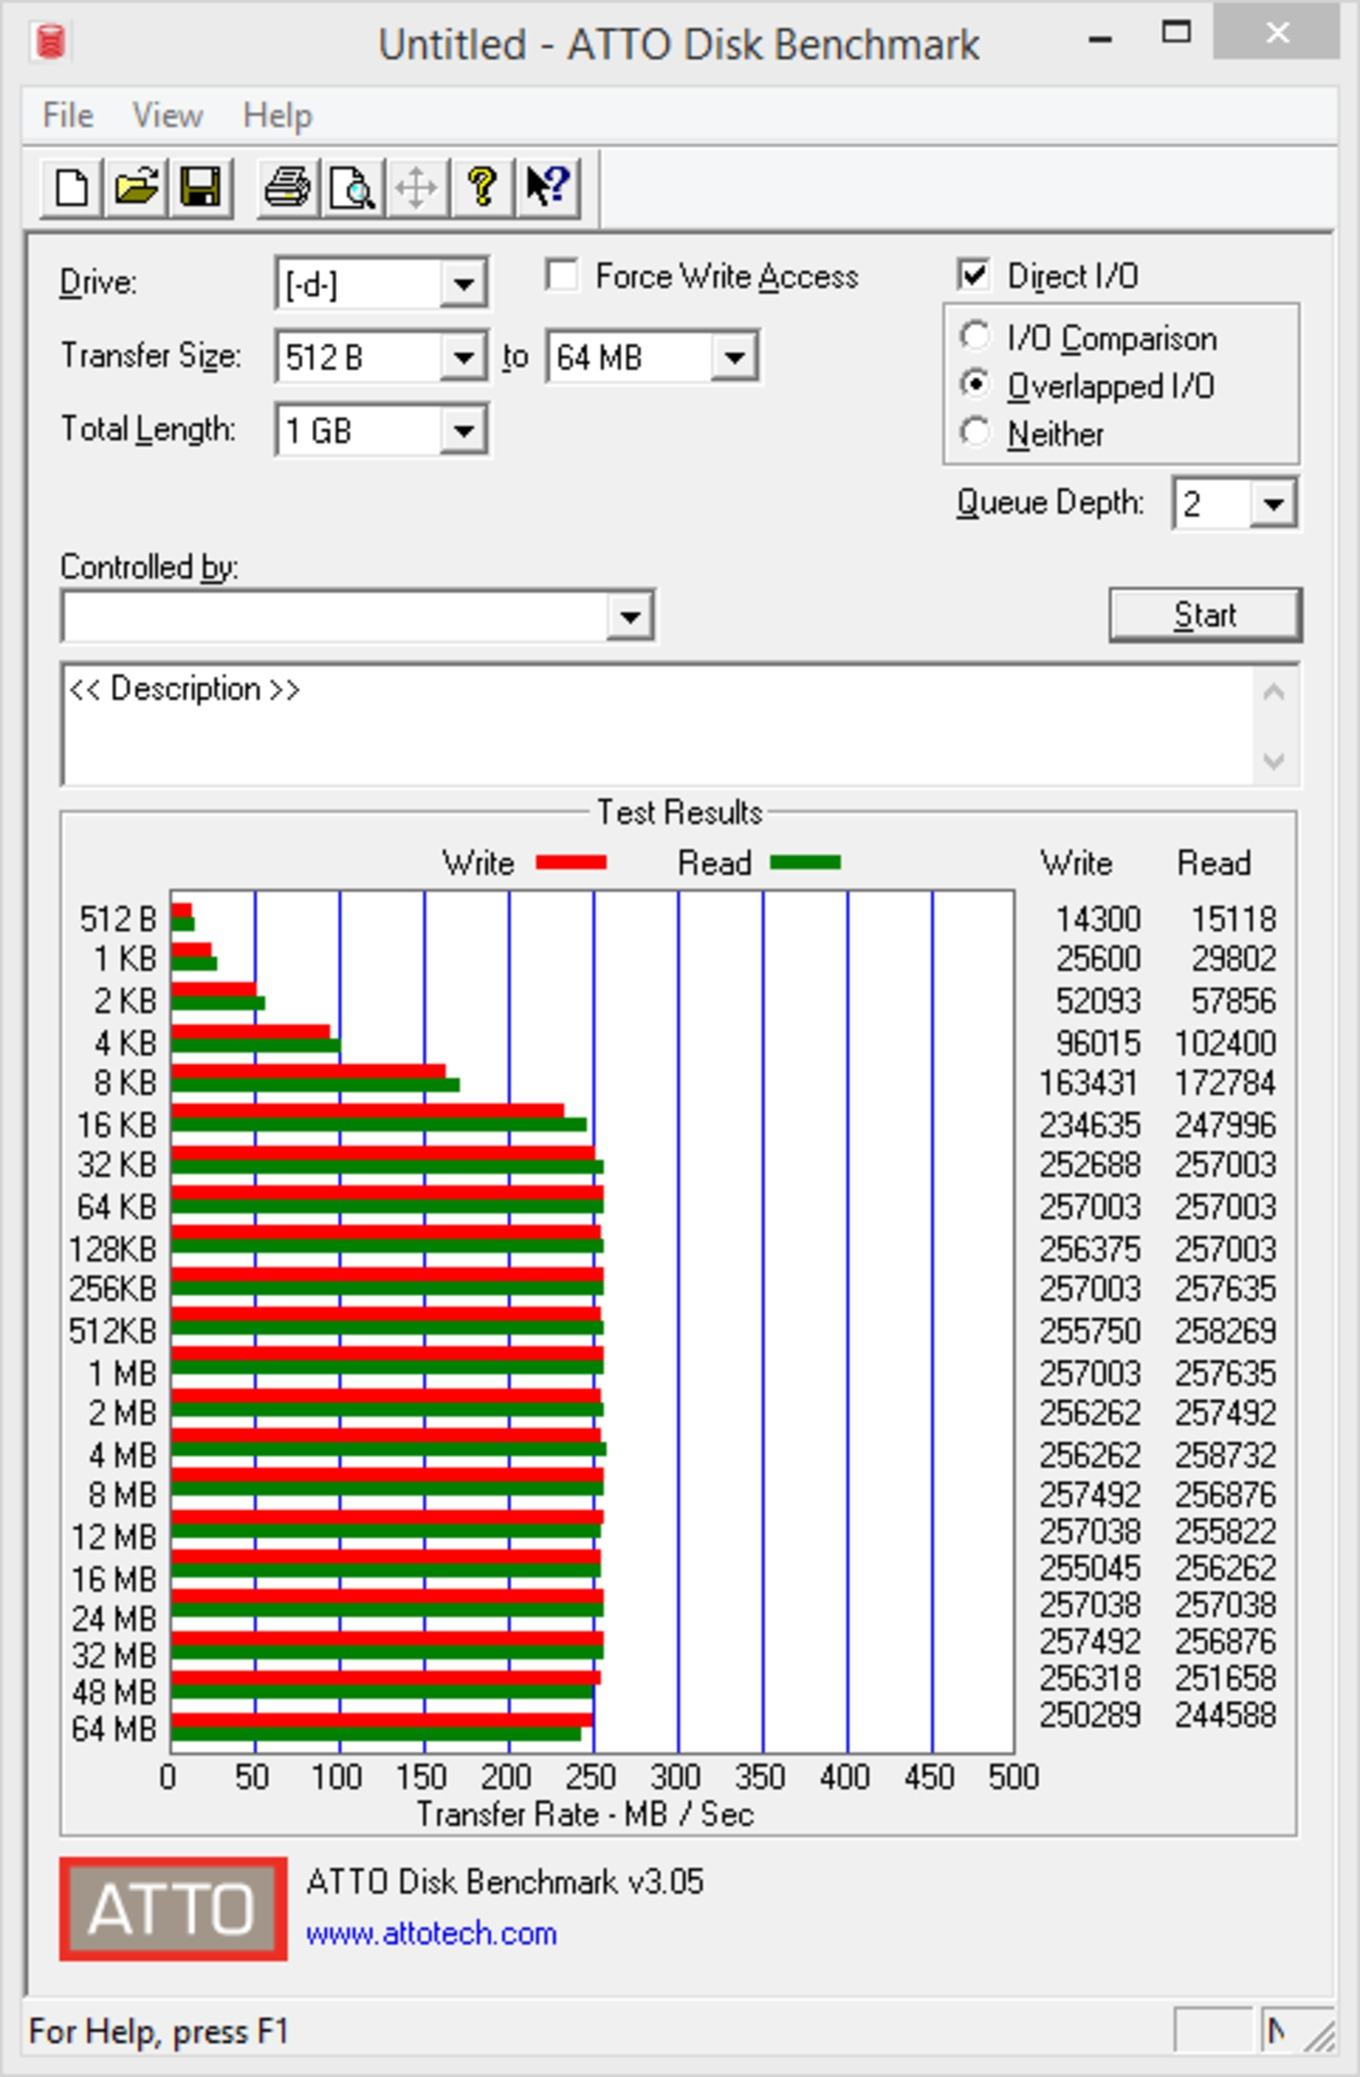Select the Neither radio button
This screenshot has width=1360, height=2077.
[x=975, y=432]
